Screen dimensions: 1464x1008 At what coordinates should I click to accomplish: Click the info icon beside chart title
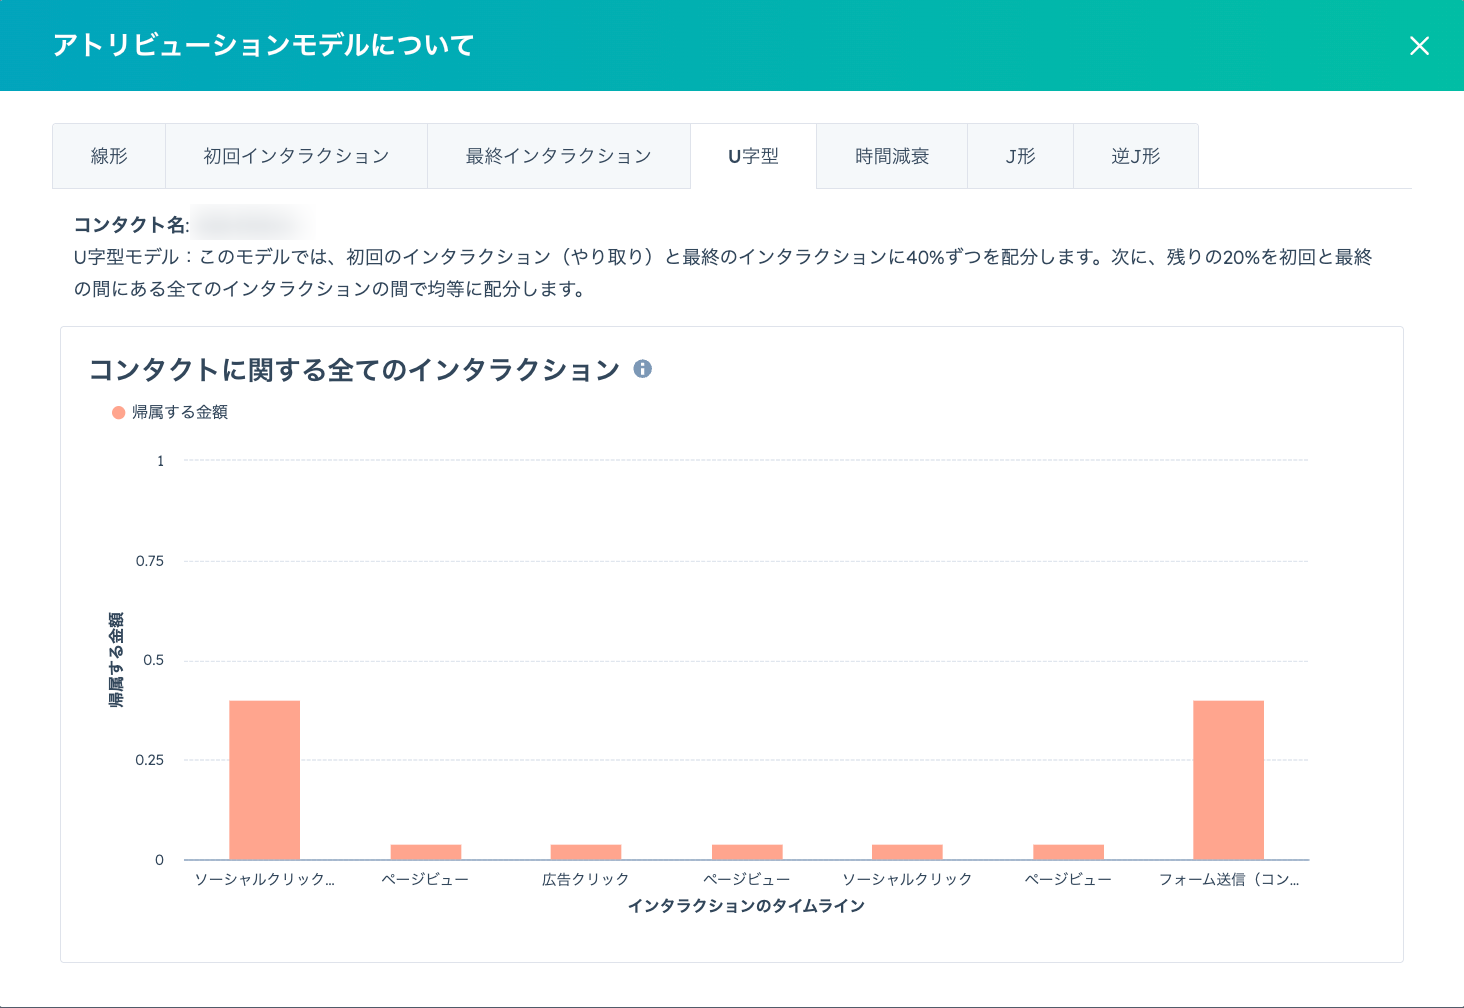tap(643, 369)
